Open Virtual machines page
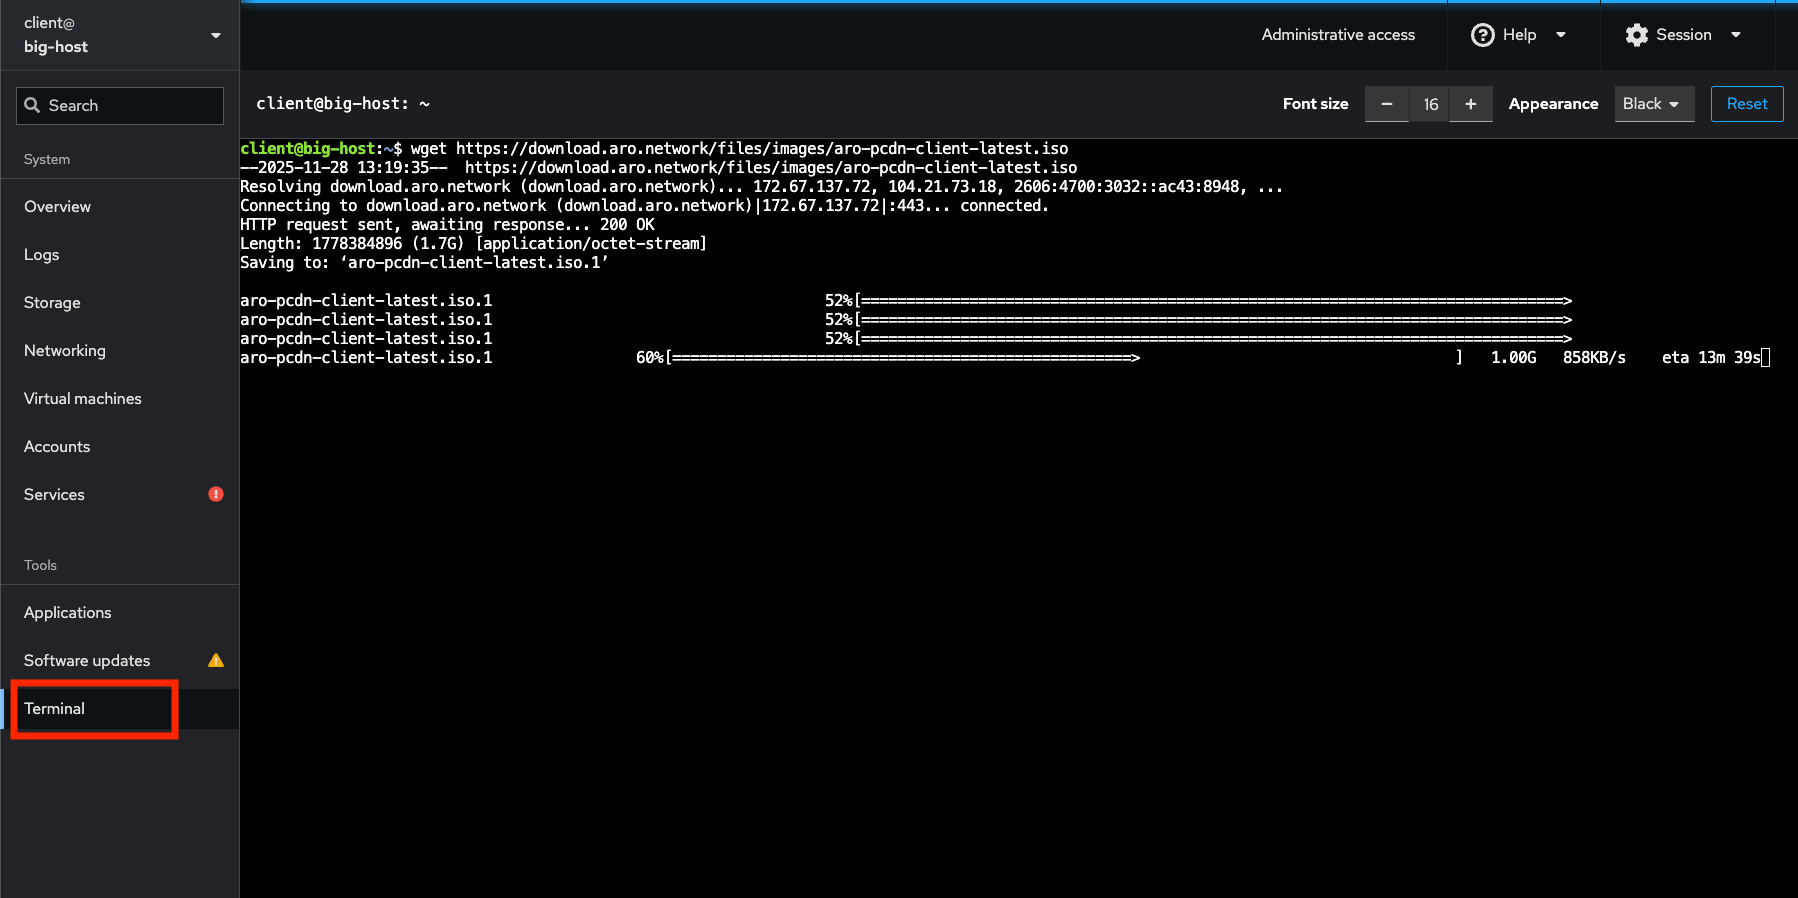This screenshot has width=1798, height=898. [82, 398]
